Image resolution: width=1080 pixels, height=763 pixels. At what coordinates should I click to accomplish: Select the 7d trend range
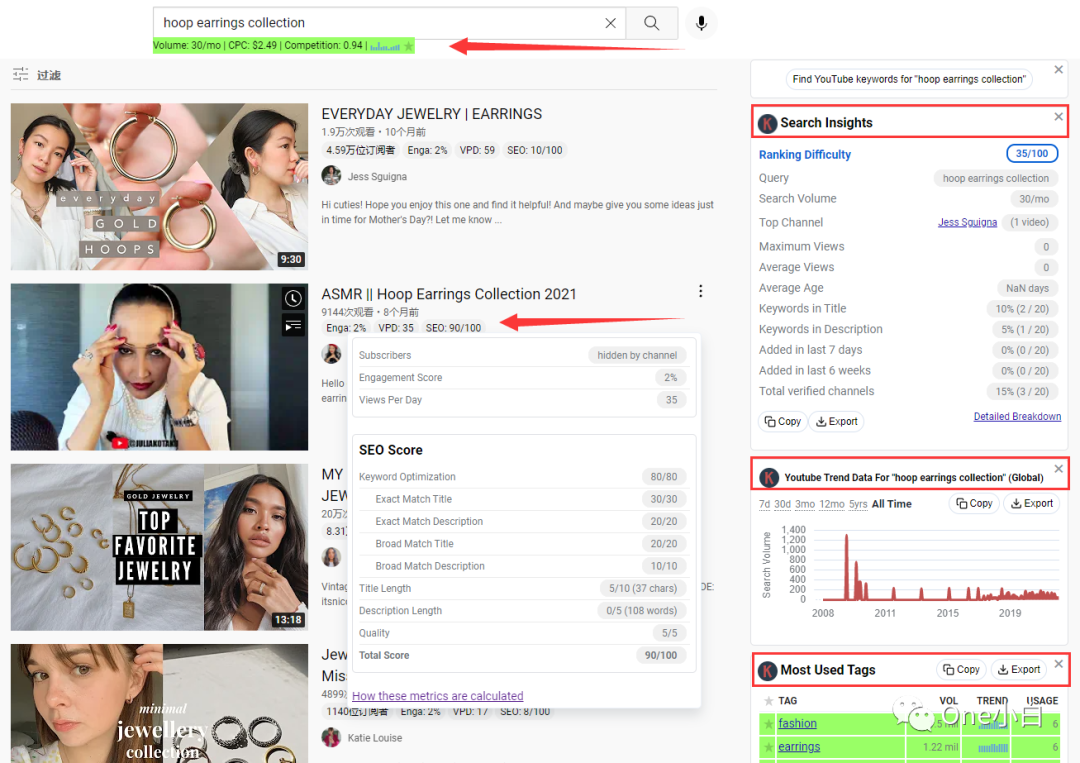tap(766, 504)
